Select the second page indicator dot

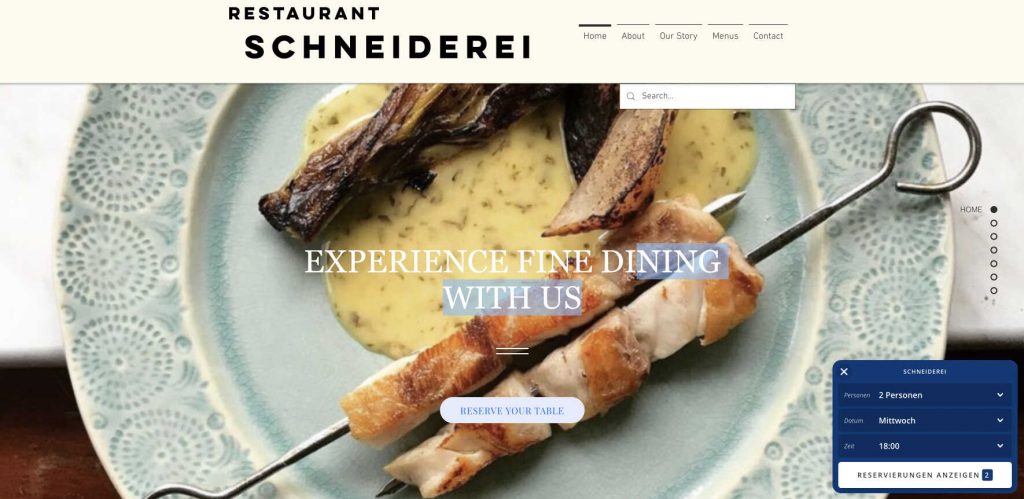[x=994, y=223]
